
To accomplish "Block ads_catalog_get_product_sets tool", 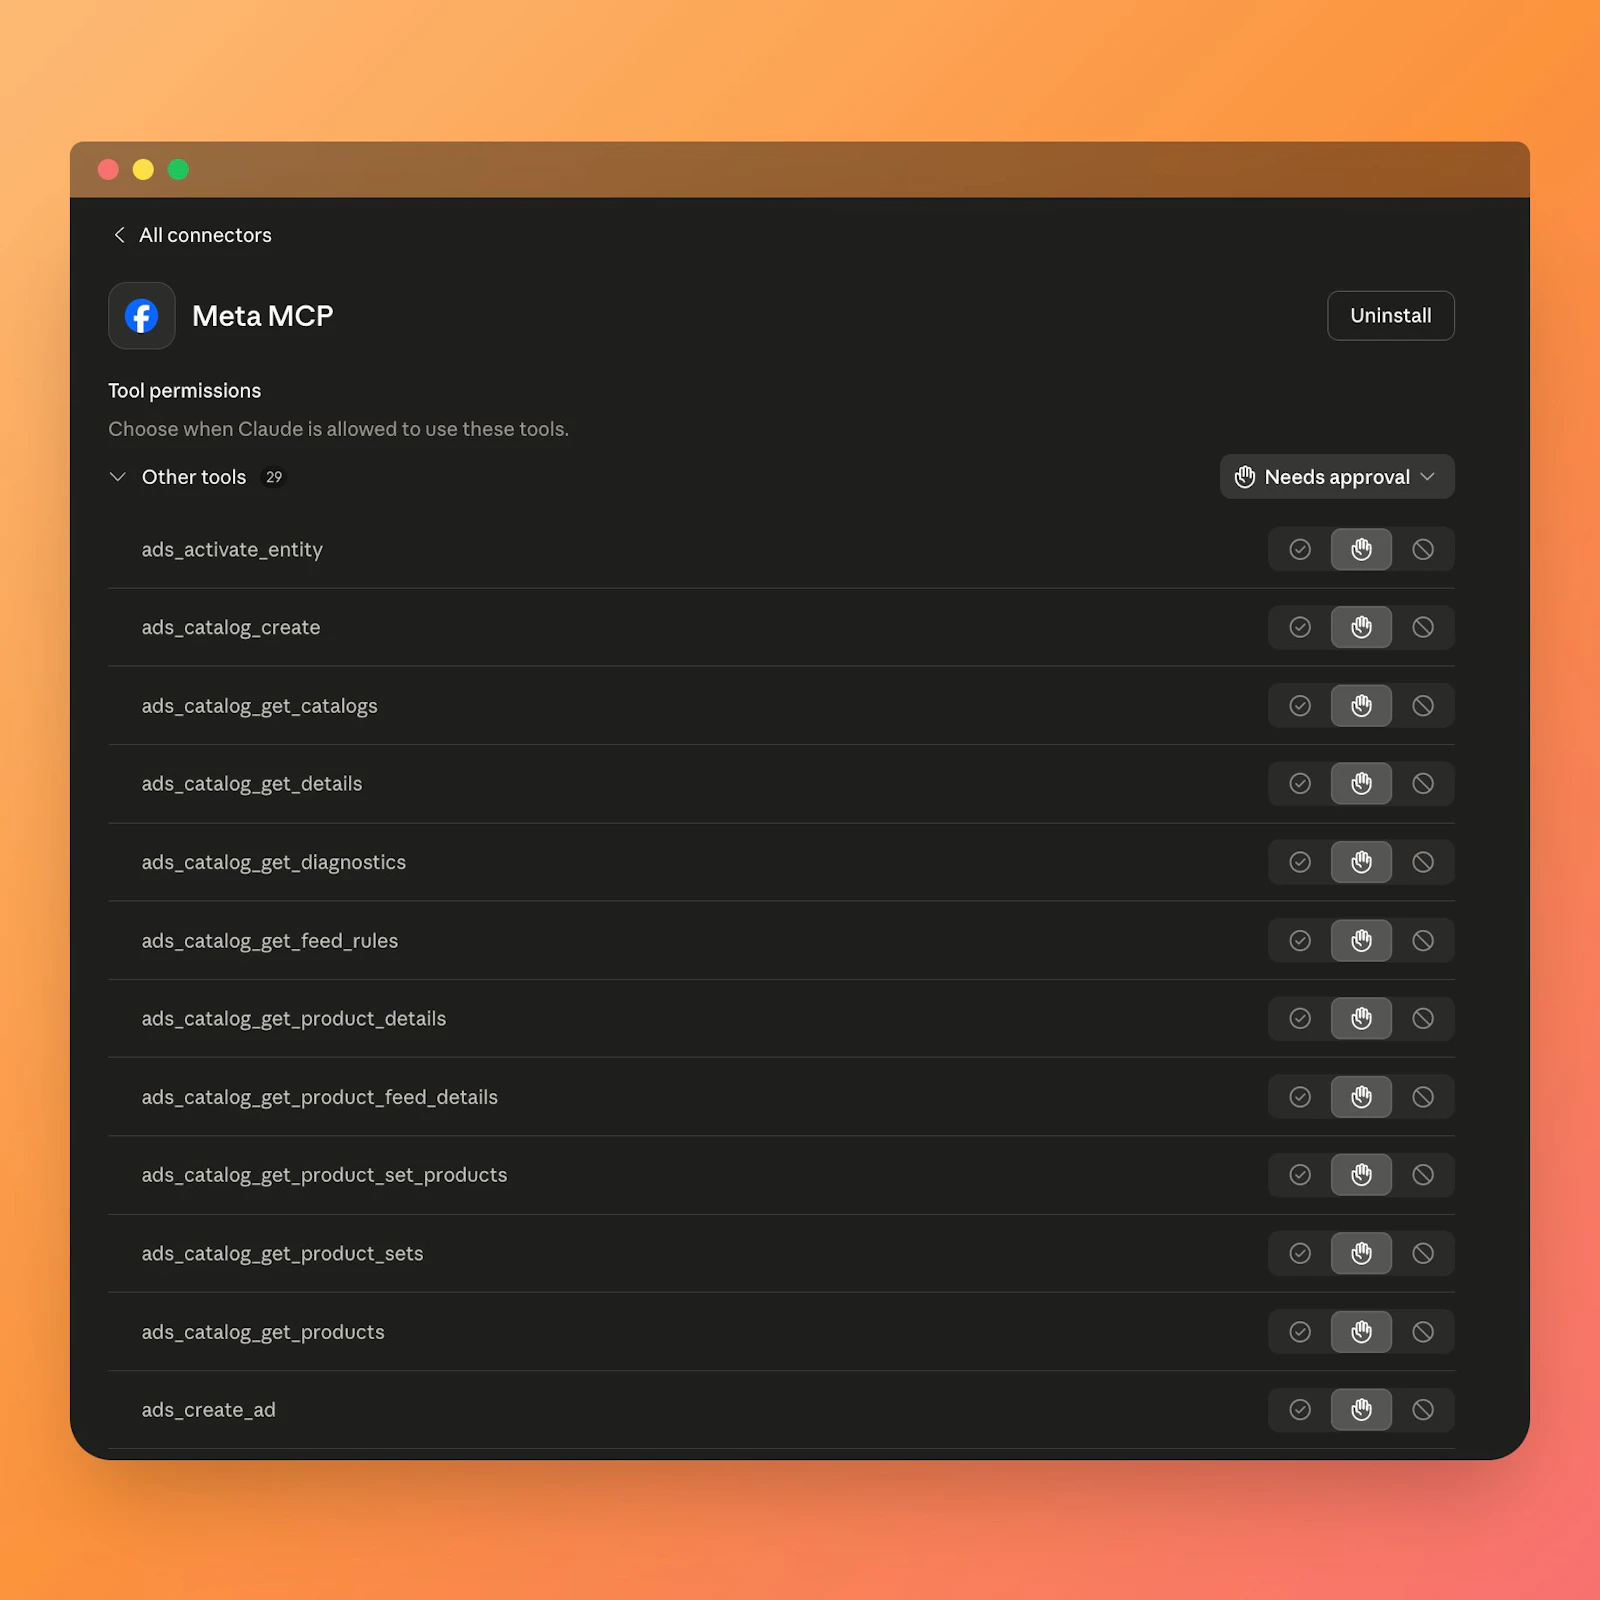I will pos(1423,1253).
